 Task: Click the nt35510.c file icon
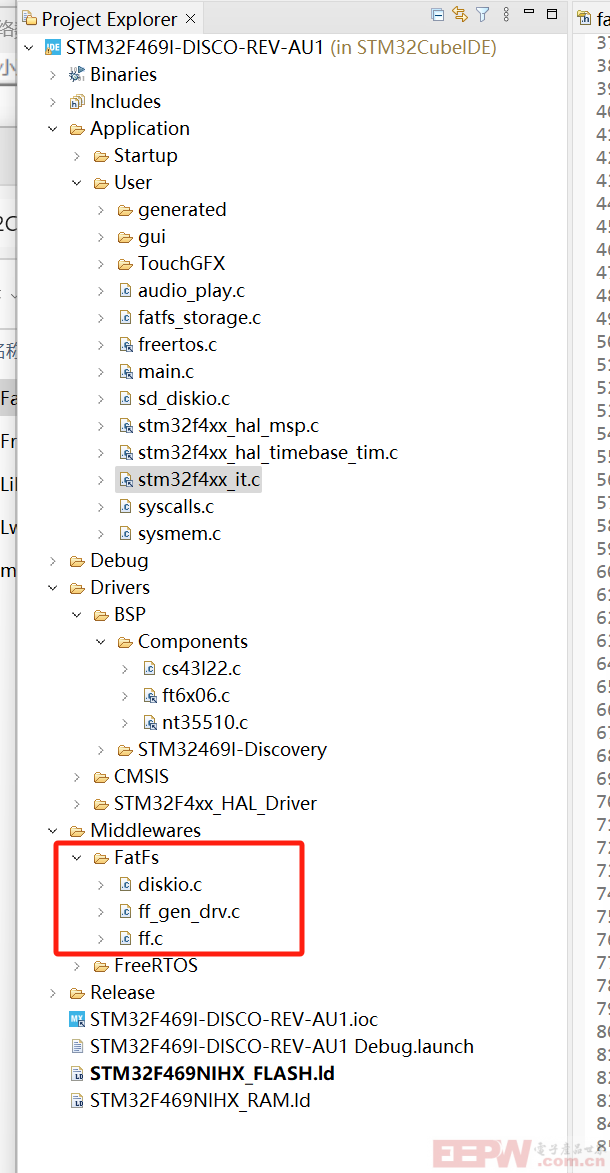[x=149, y=722]
